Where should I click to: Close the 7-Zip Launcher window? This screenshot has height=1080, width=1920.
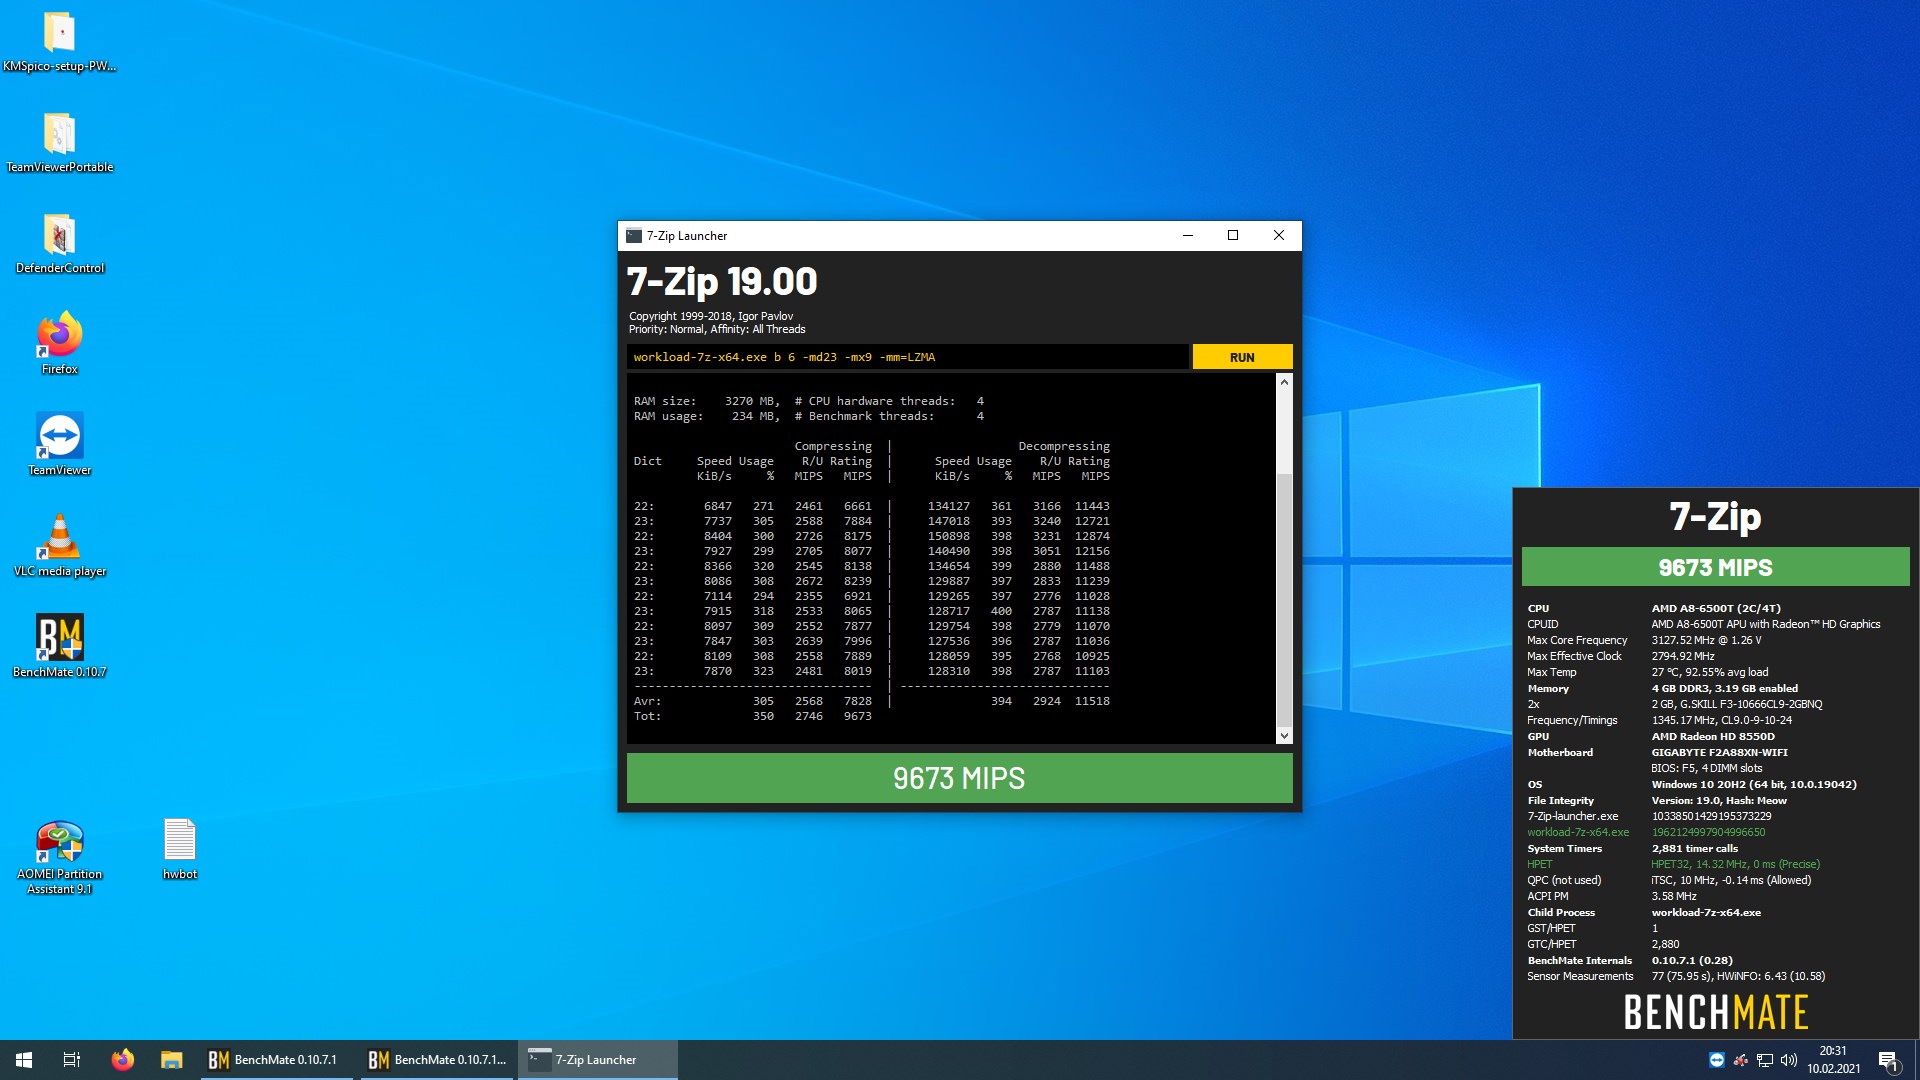(x=1279, y=236)
